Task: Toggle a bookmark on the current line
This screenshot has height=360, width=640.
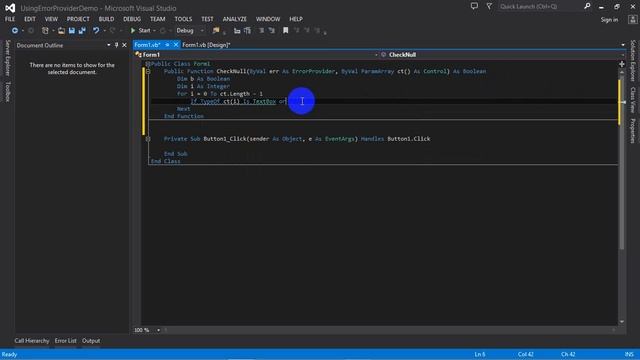Action: point(286,31)
